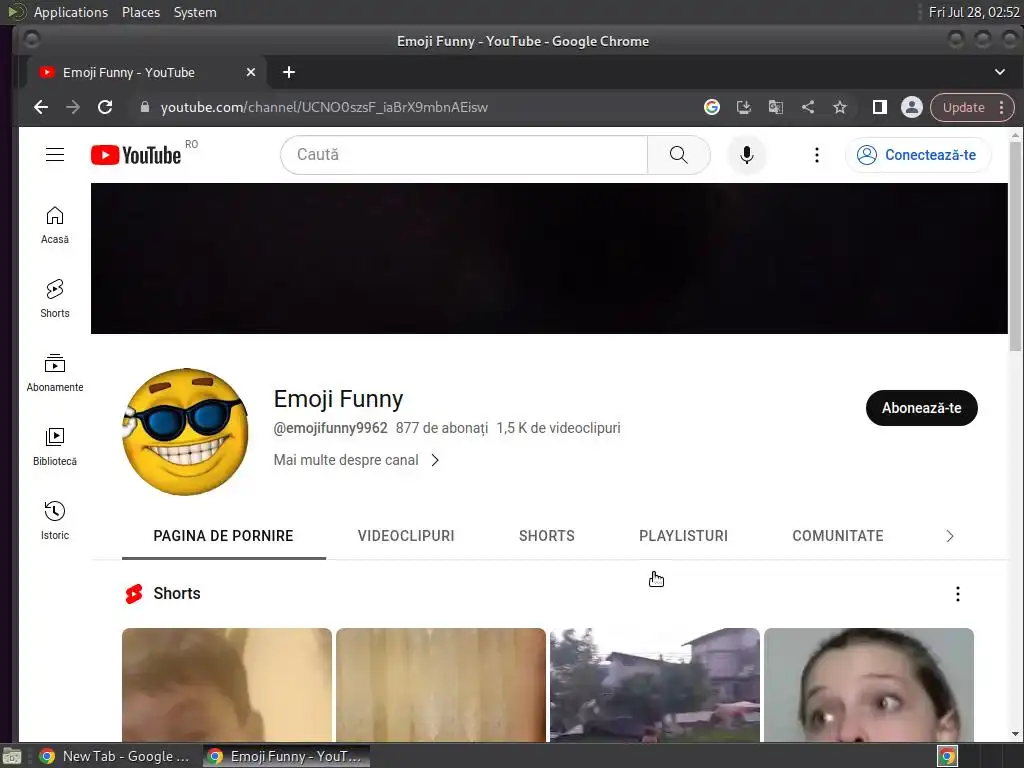Viewport: 1024px width, 768px height.
Task: Start voice search with microphone icon
Action: (x=746, y=155)
